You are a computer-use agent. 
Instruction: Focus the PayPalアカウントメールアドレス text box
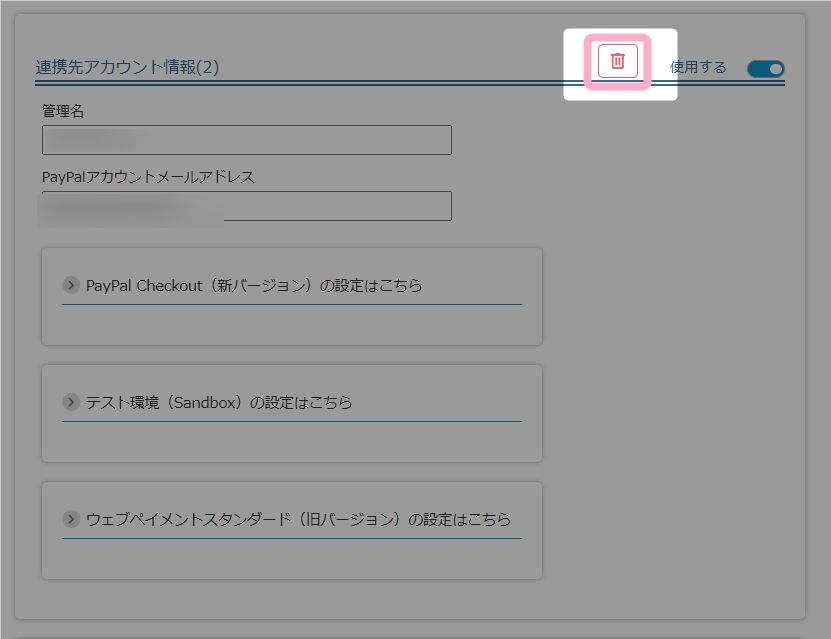point(247,206)
